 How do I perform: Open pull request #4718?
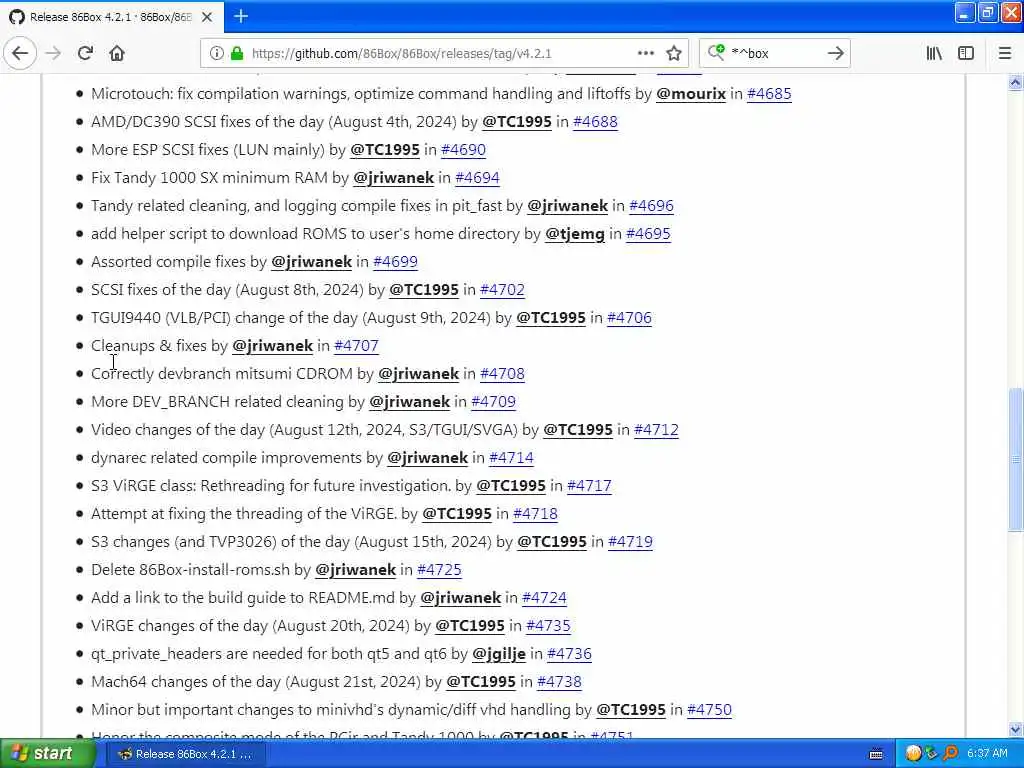[x=536, y=514]
